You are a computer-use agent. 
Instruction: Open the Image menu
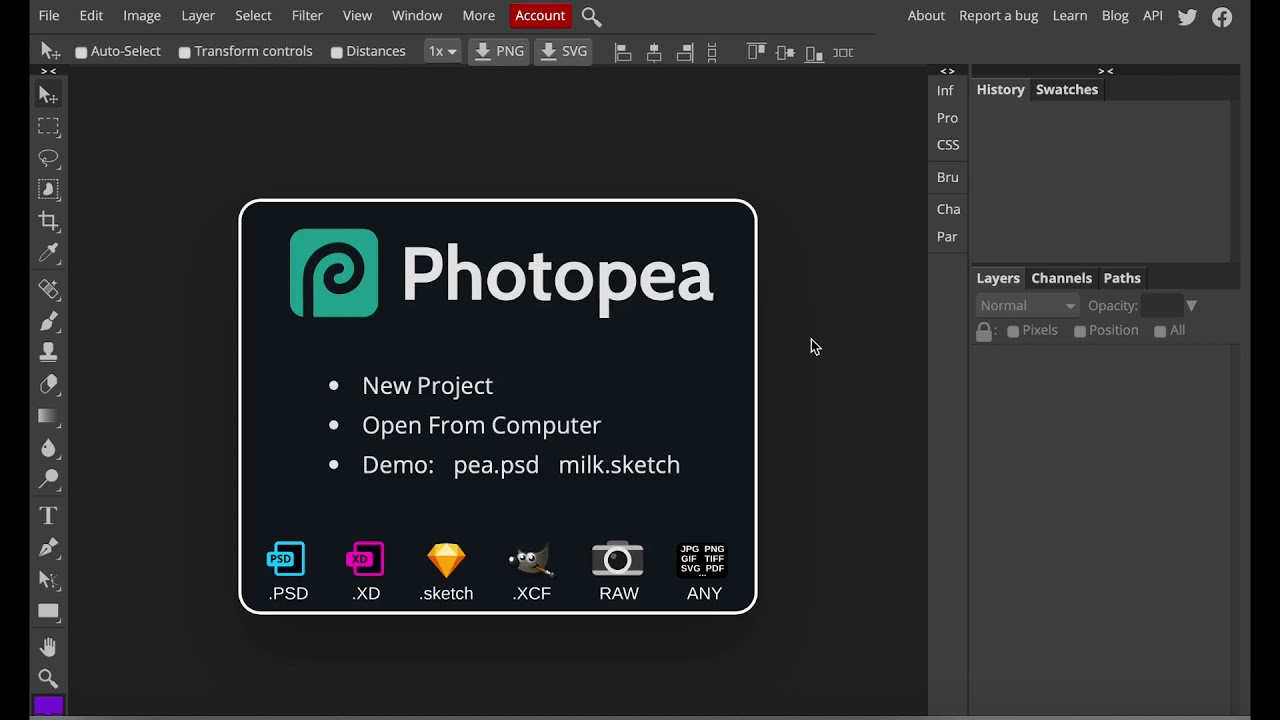coord(142,16)
